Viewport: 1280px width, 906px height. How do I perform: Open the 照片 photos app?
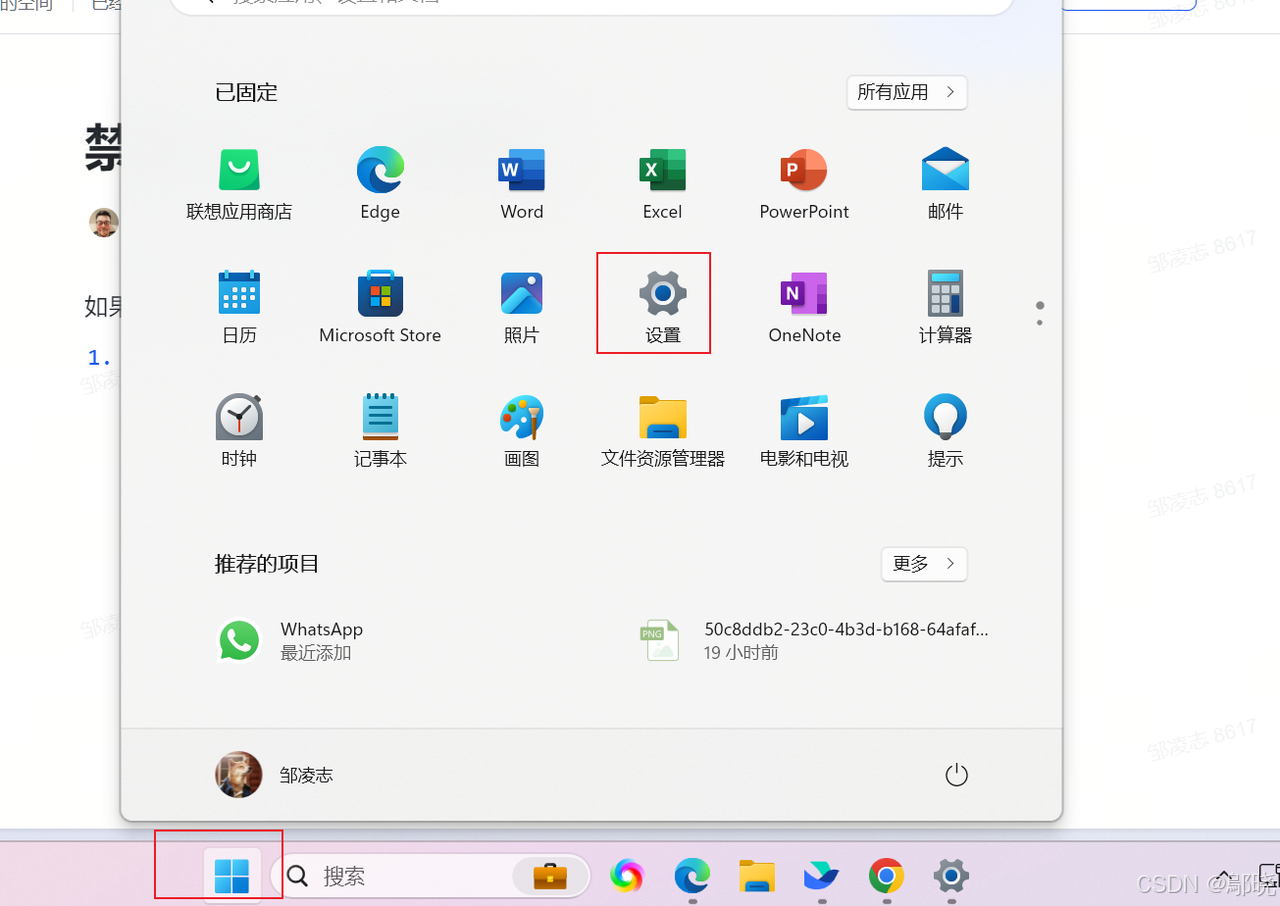[522, 308]
